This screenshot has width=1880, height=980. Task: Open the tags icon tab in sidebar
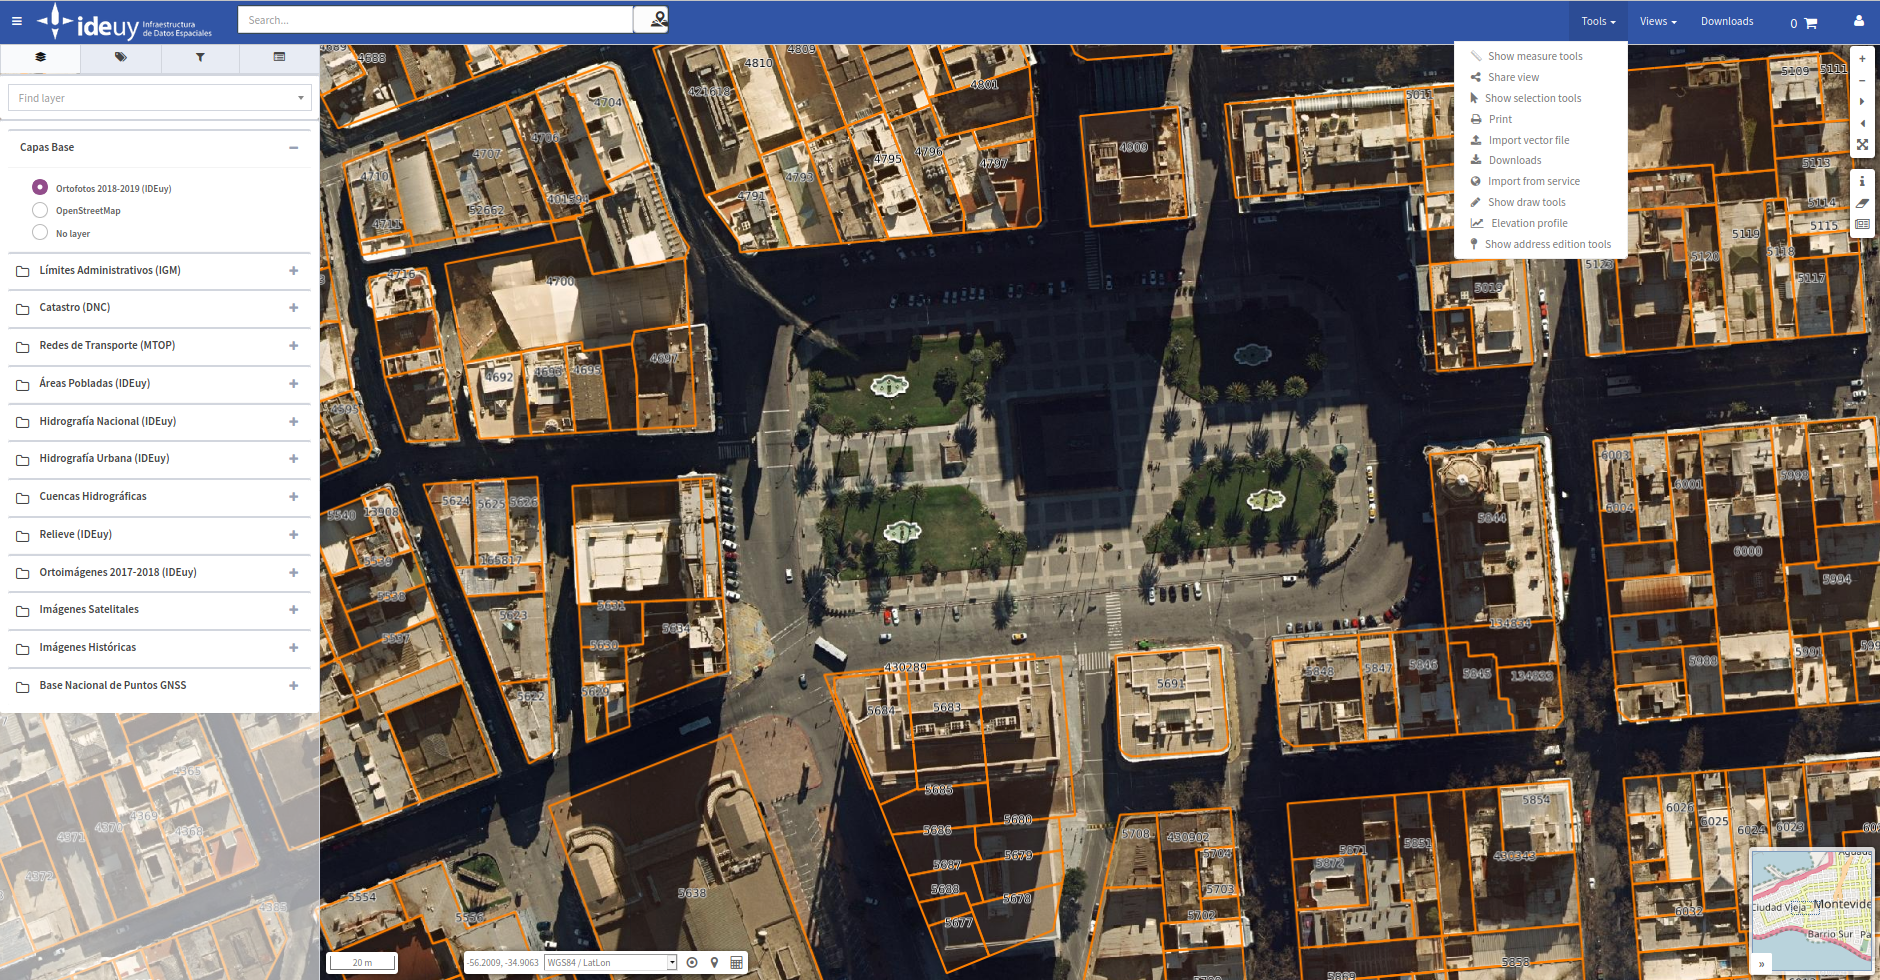coord(120,58)
